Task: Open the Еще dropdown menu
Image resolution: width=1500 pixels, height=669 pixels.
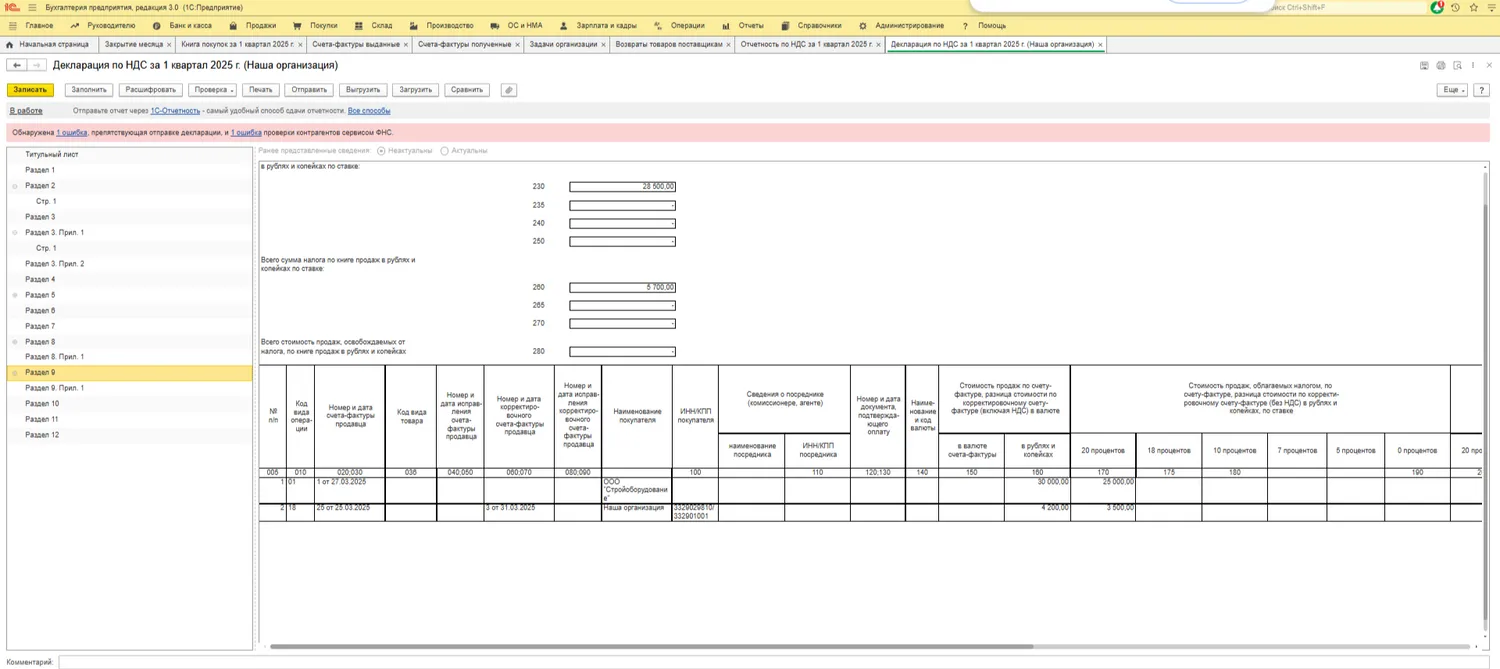Action: pos(1452,90)
